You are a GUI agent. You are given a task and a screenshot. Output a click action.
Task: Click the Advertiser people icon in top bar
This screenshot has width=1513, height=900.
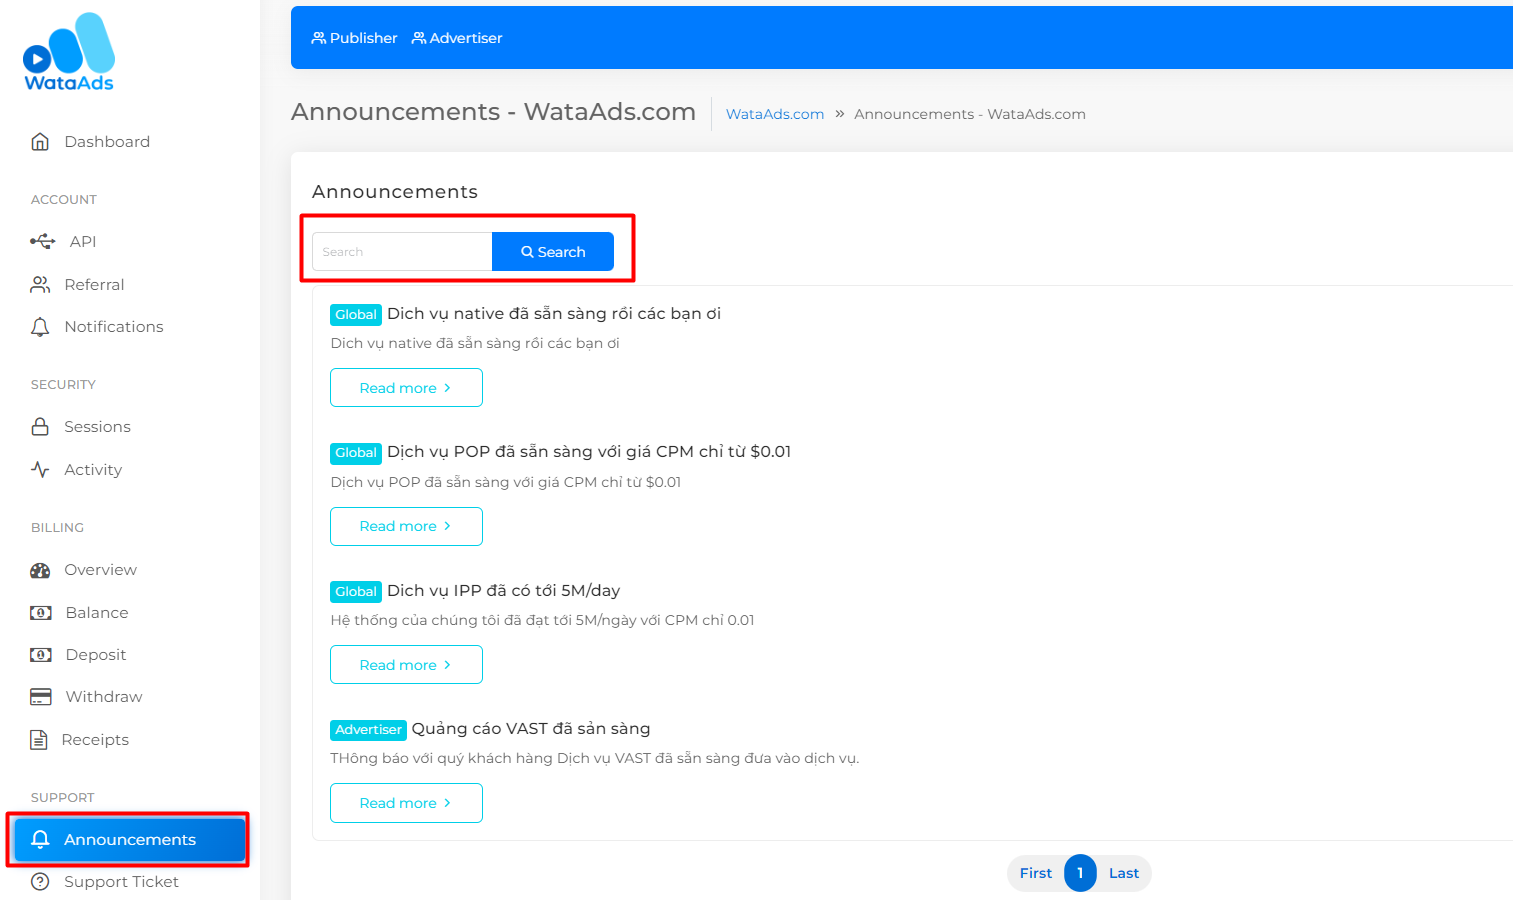point(419,38)
